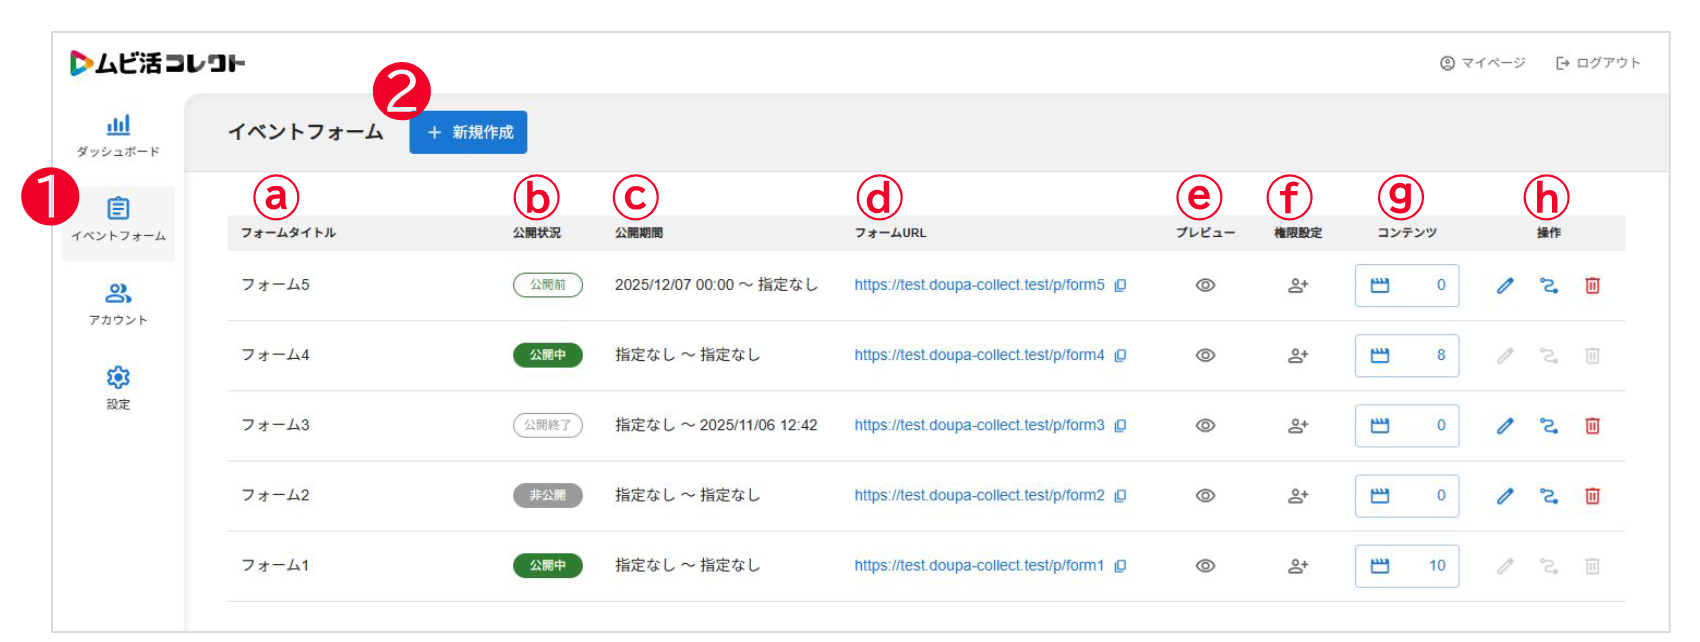Screen dimensions: 1700x642
Task: Open the form4 URL link
Action: point(979,355)
